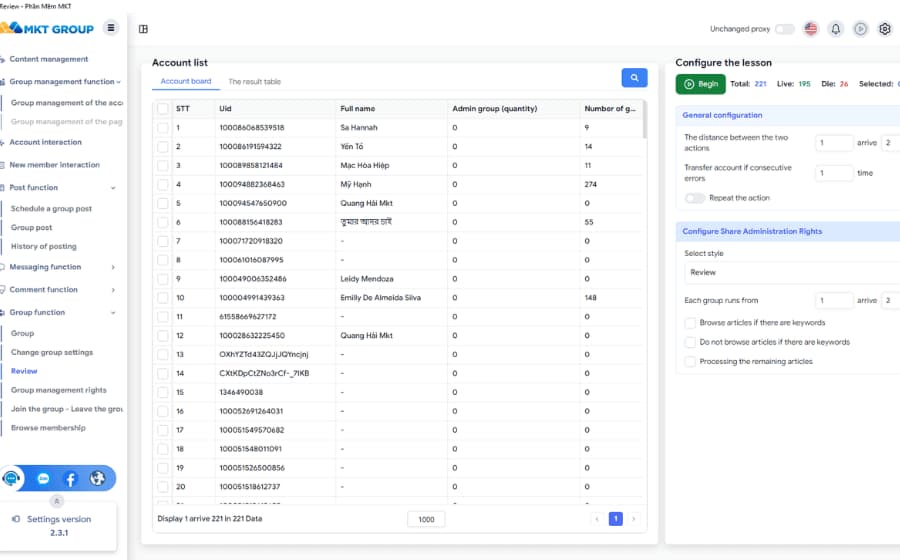Screen dimensions: 900x560
Task: Click the hamburger menu icon beside MKT GROUP
Action: click(x=111, y=28)
